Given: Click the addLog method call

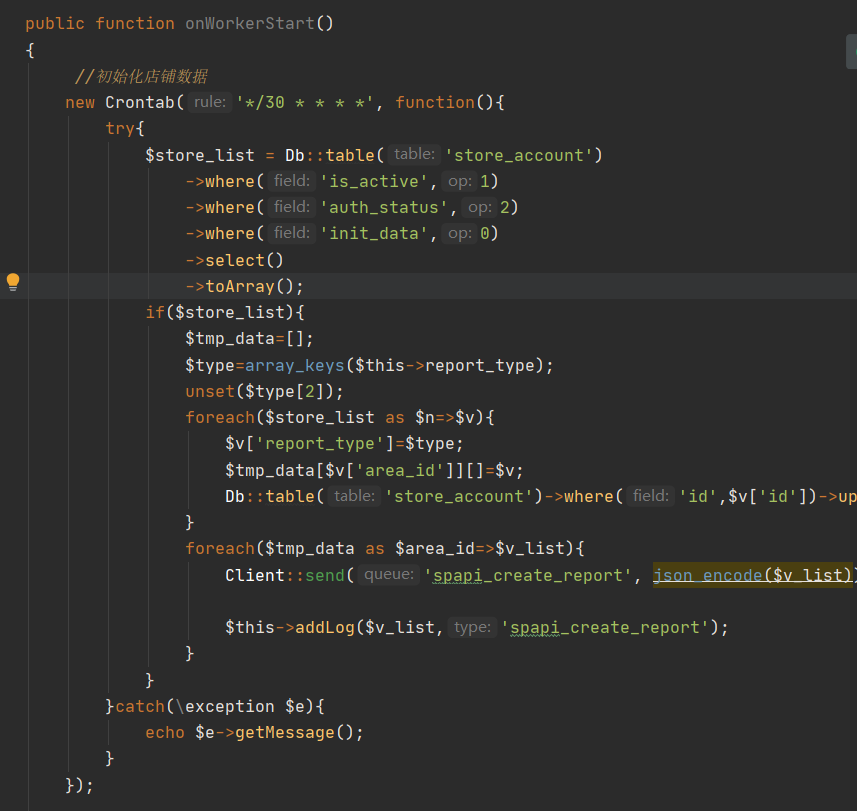Looking at the screenshot, I should coord(325,627).
